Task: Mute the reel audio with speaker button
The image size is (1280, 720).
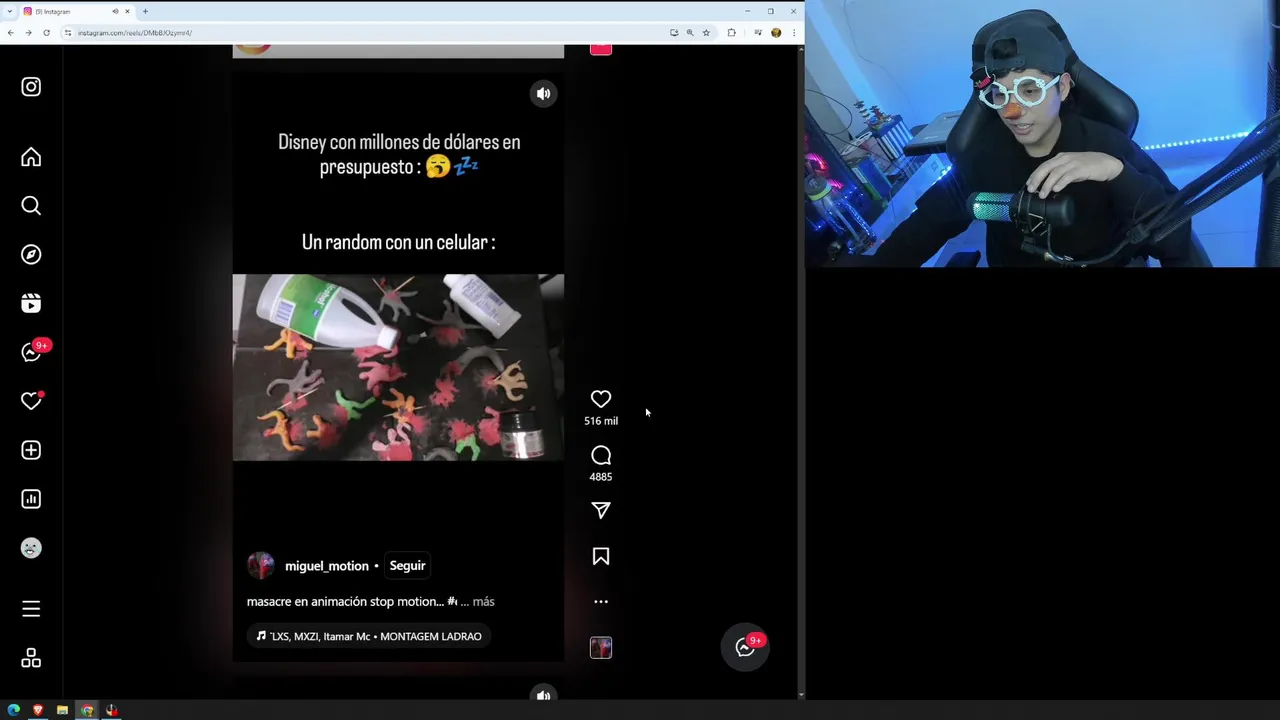Action: [543, 94]
